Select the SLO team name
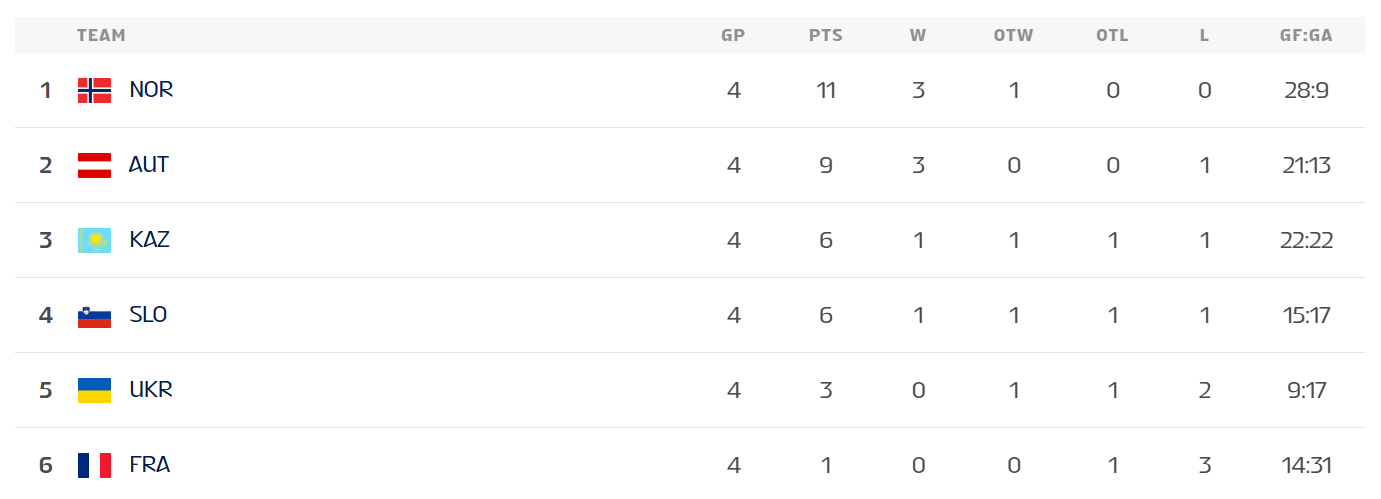Image resolution: width=1381 pixels, height=499 pixels. click(148, 315)
